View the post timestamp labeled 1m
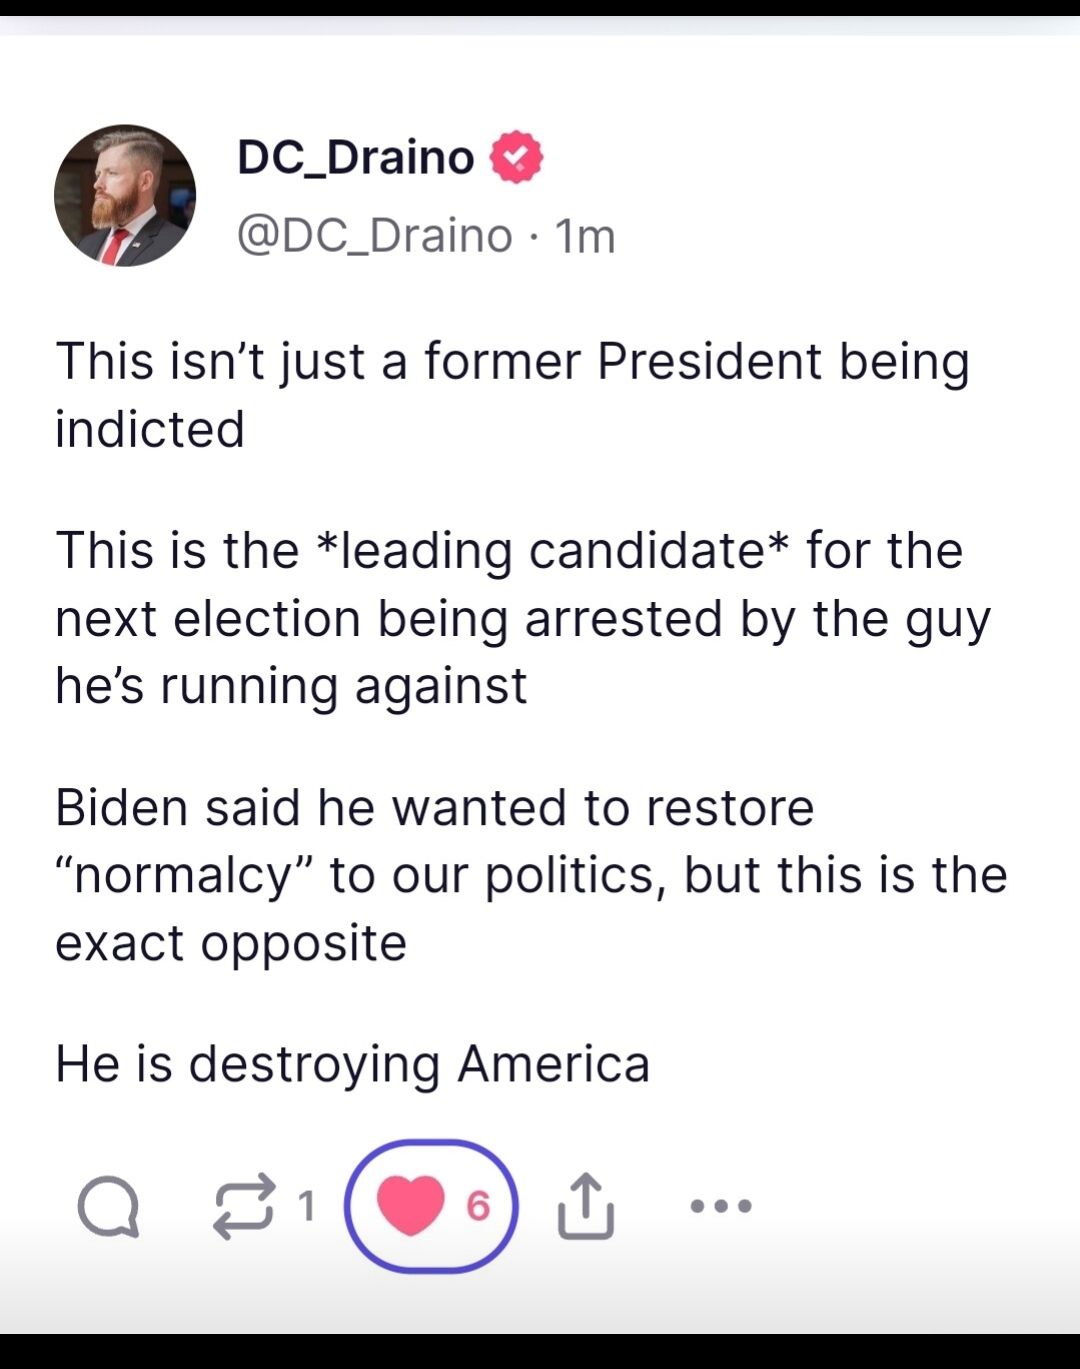The height and width of the screenshot is (1369, 1080). pos(585,235)
